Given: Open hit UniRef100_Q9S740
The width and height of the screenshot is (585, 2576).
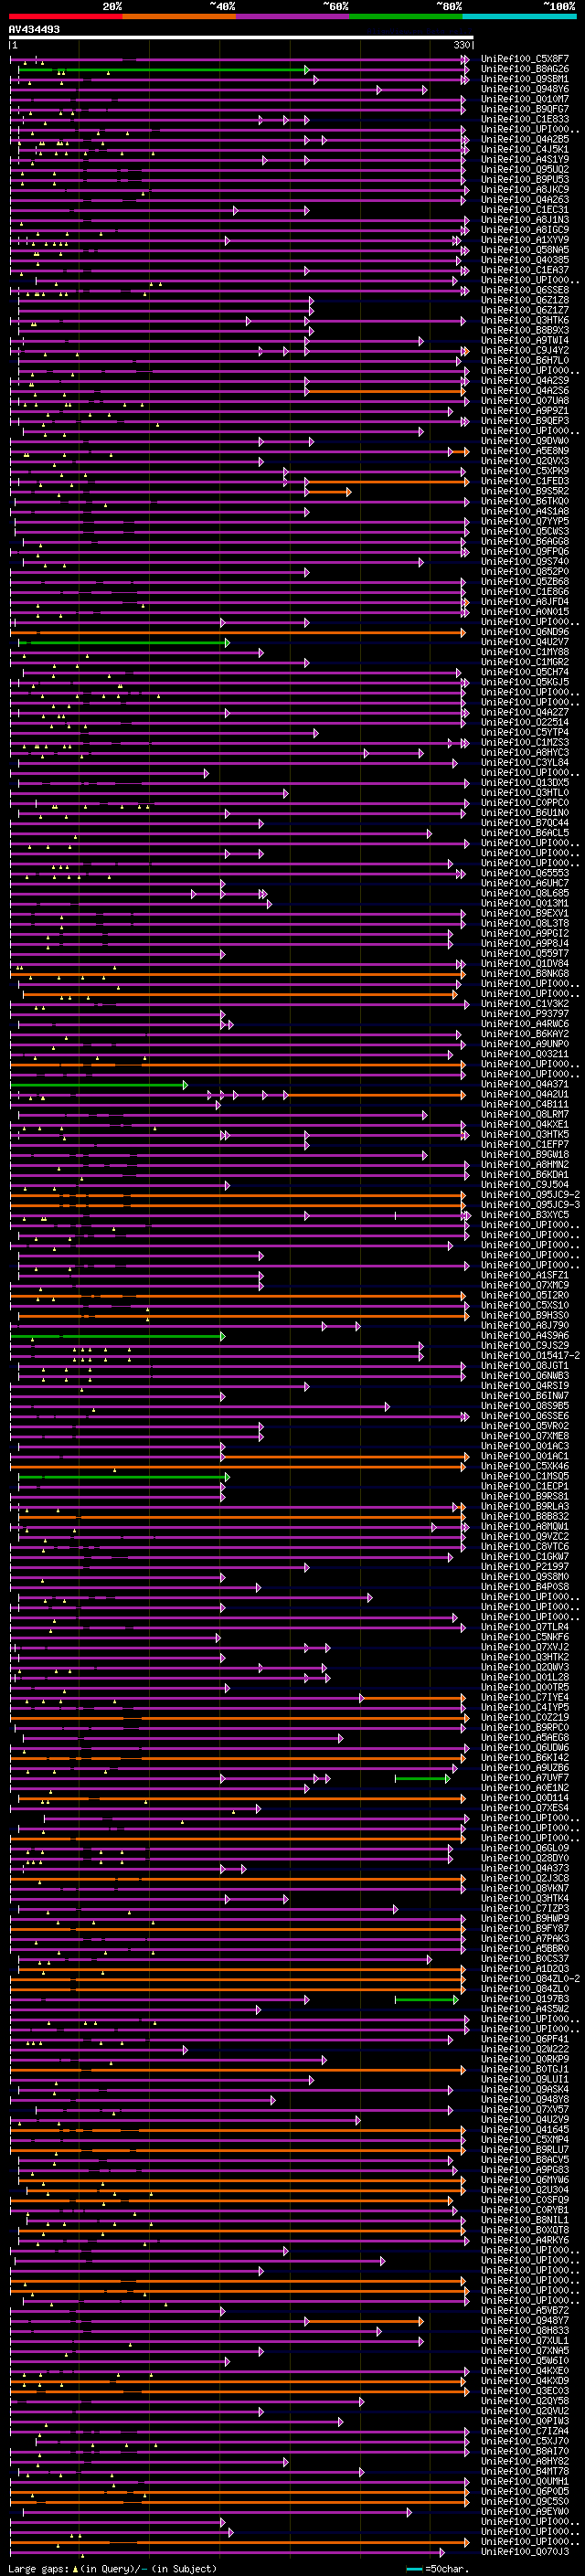Looking at the screenshot, I should 525,562.
